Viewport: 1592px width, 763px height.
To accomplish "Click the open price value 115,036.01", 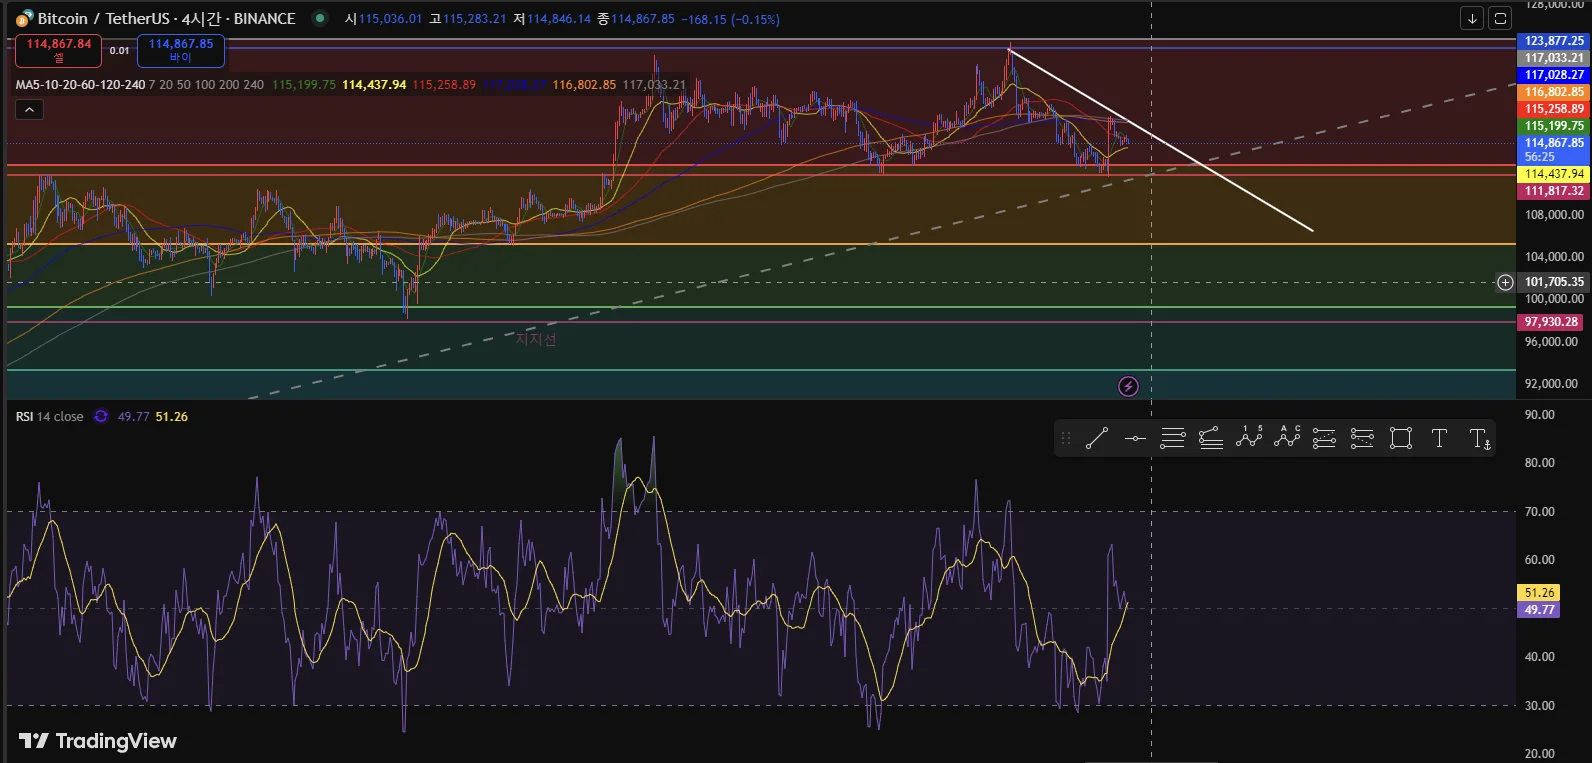I will click(x=391, y=19).
